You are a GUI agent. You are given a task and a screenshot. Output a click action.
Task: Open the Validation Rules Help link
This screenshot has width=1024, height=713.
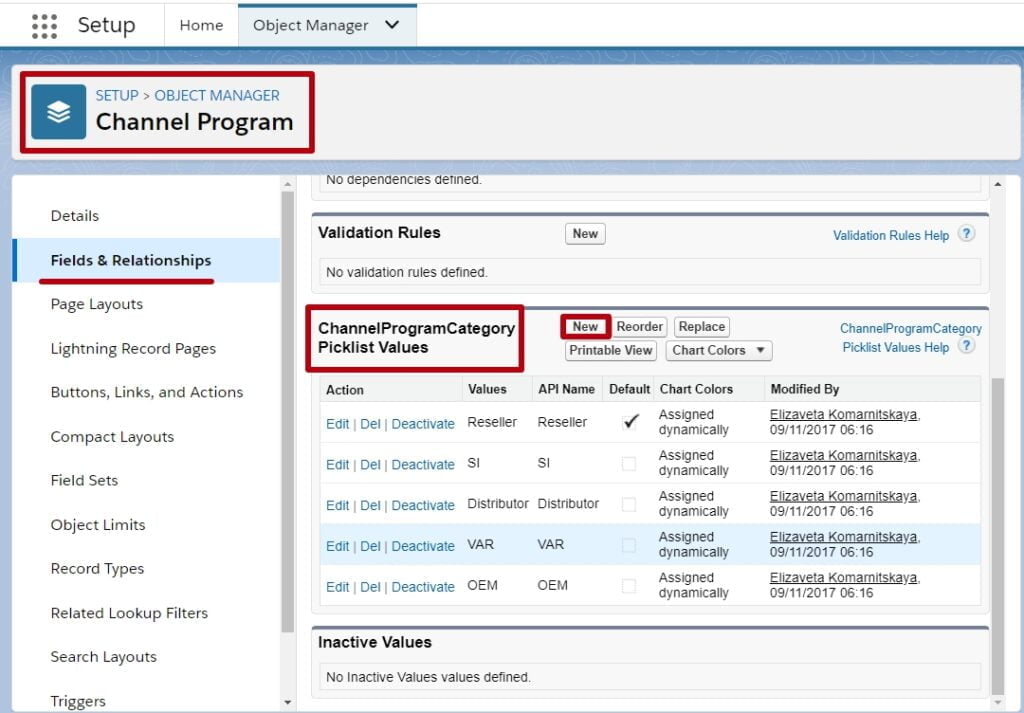point(891,236)
